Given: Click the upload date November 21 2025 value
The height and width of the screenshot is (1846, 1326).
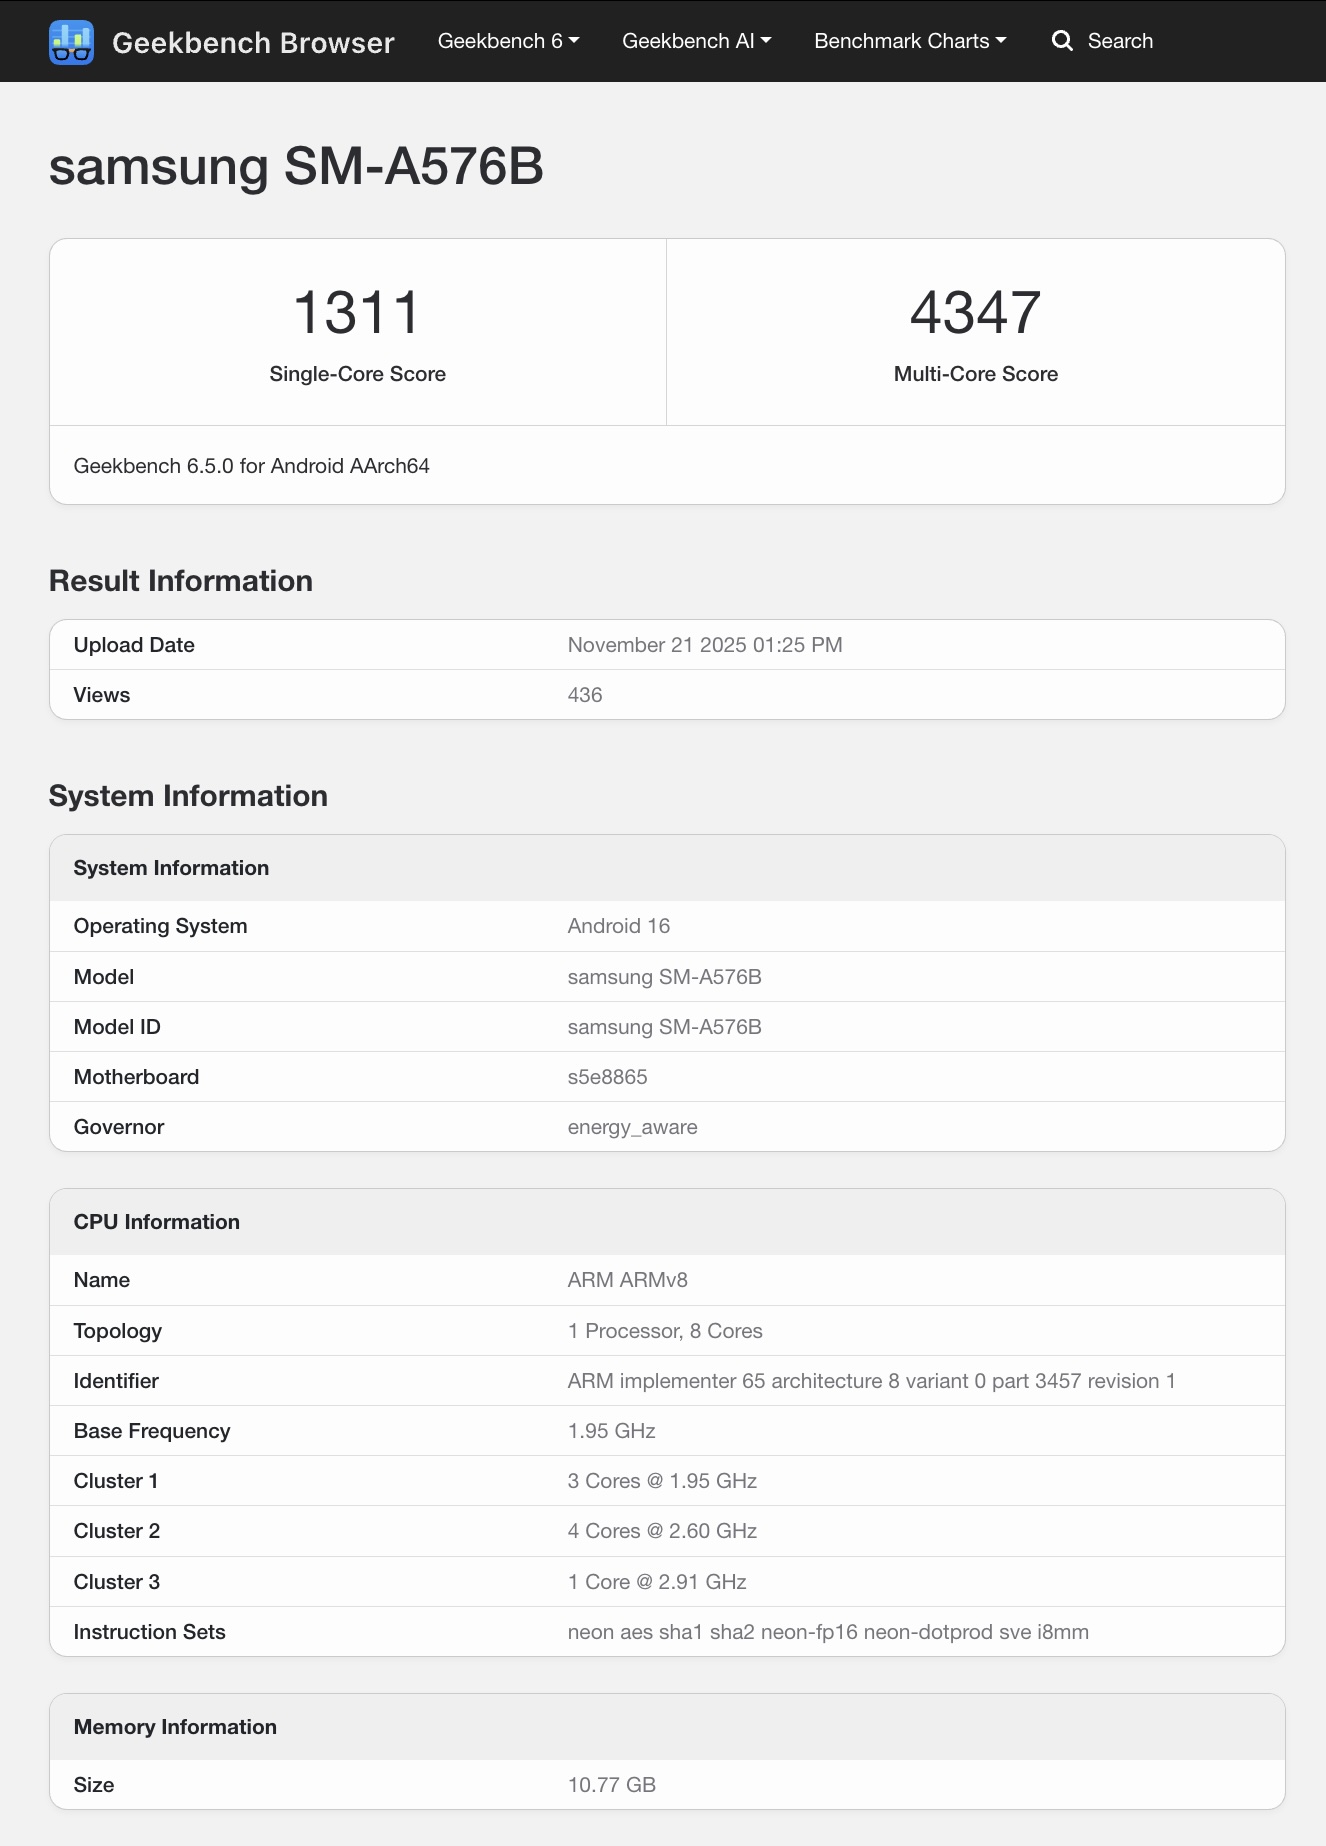Looking at the screenshot, I should coord(705,645).
